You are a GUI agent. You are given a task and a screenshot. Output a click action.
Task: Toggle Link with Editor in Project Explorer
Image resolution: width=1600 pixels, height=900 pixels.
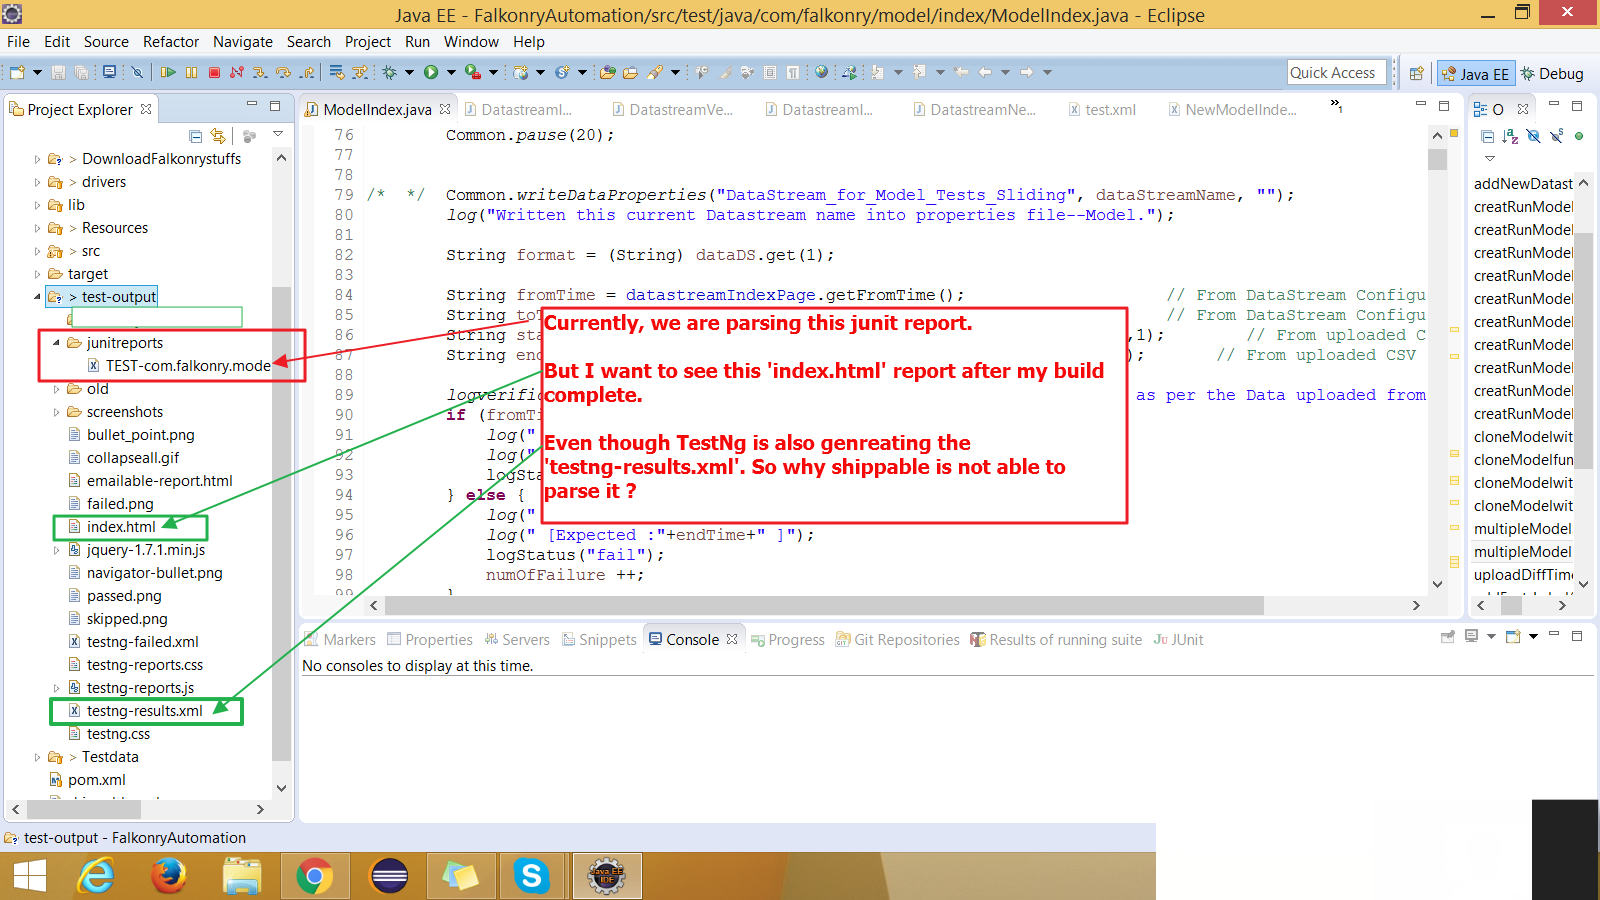coord(218,136)
